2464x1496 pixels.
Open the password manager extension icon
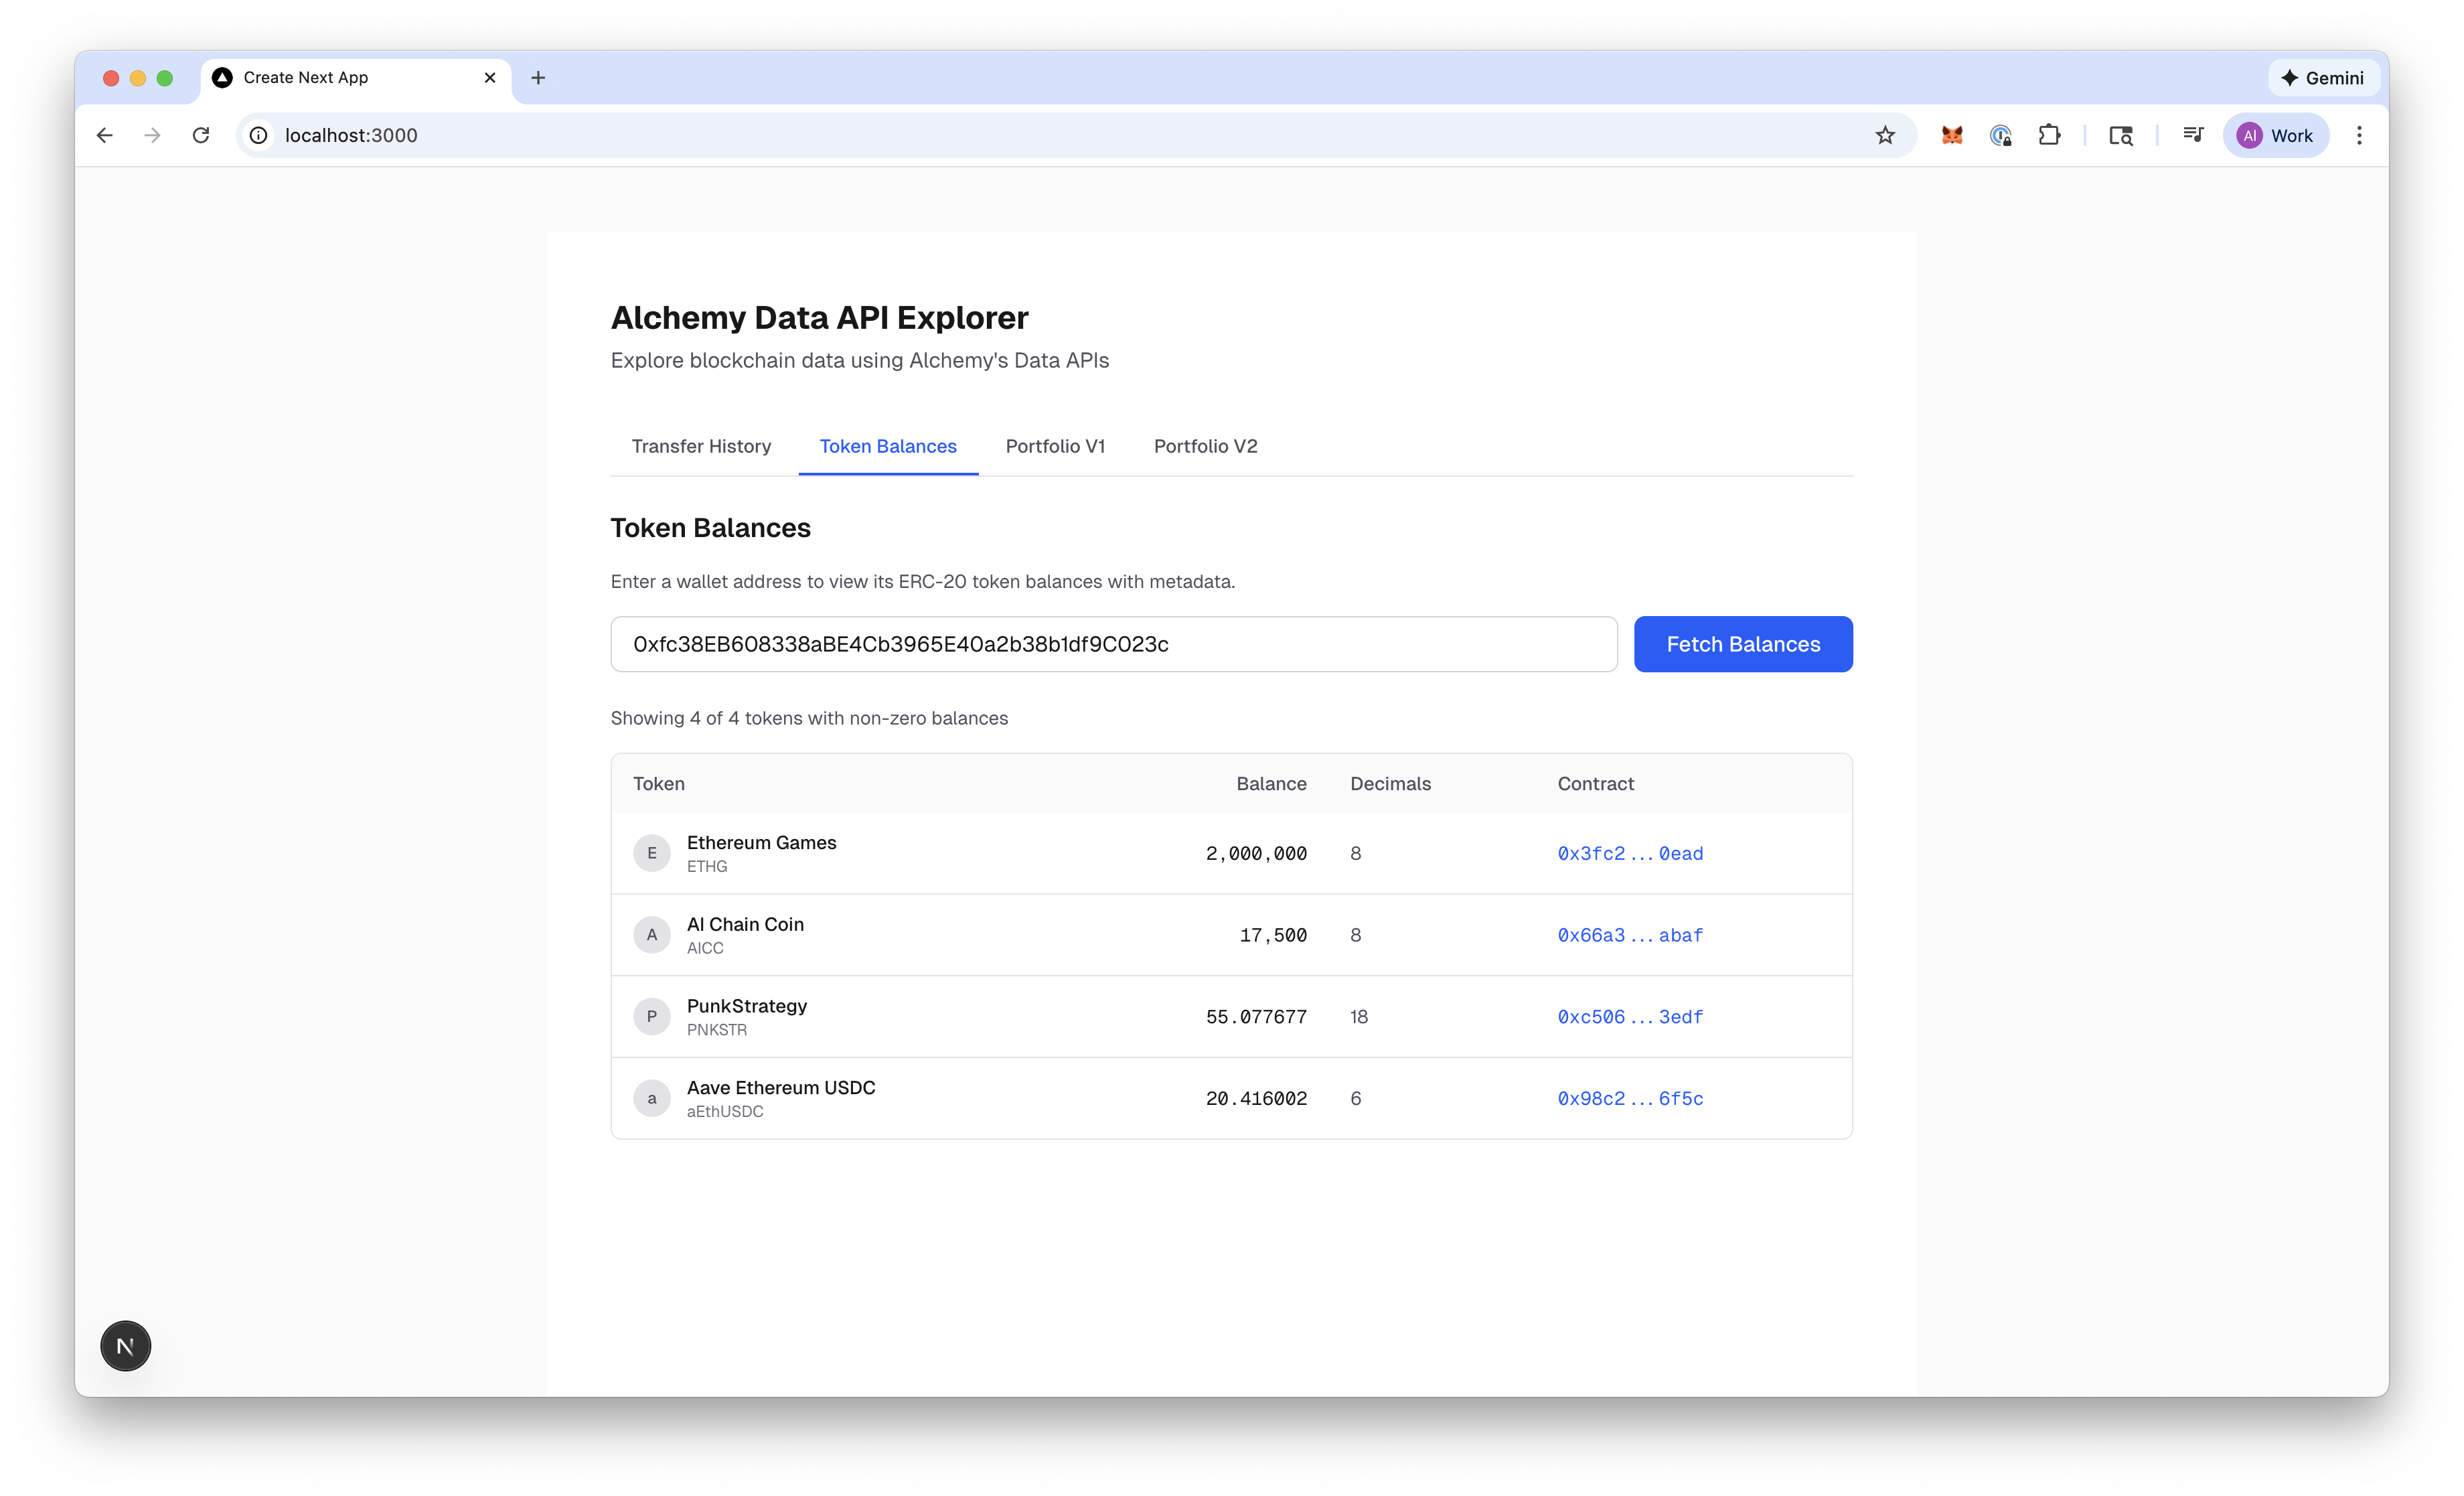2000,135
